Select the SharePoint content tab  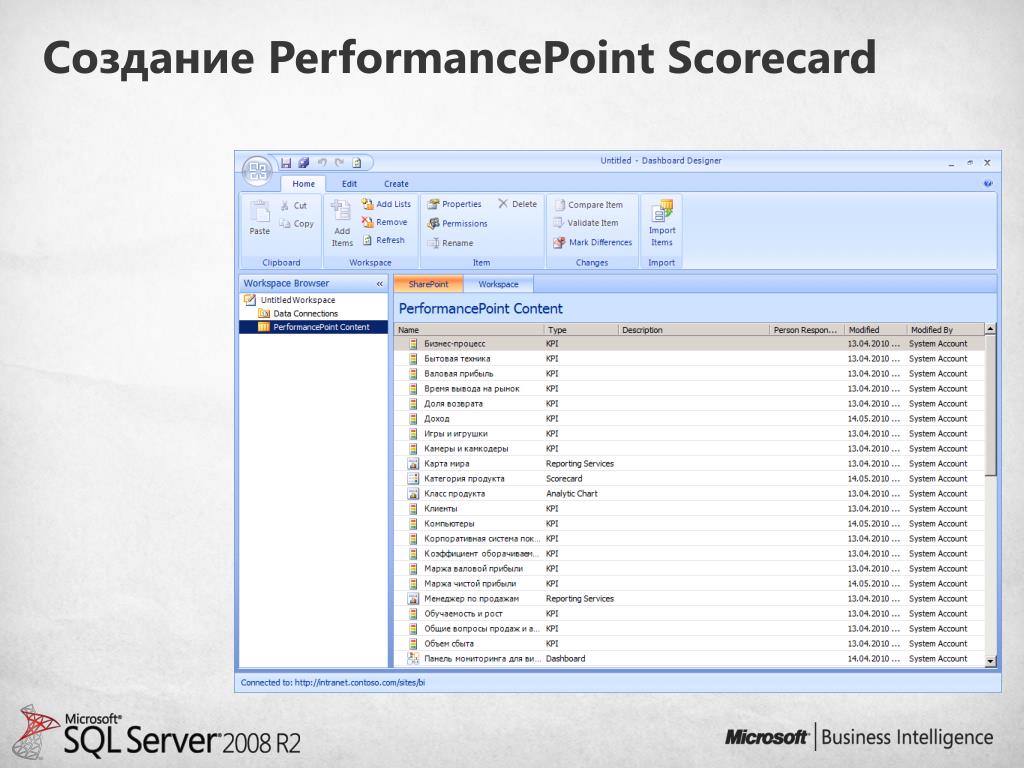[x=428, y=284]
